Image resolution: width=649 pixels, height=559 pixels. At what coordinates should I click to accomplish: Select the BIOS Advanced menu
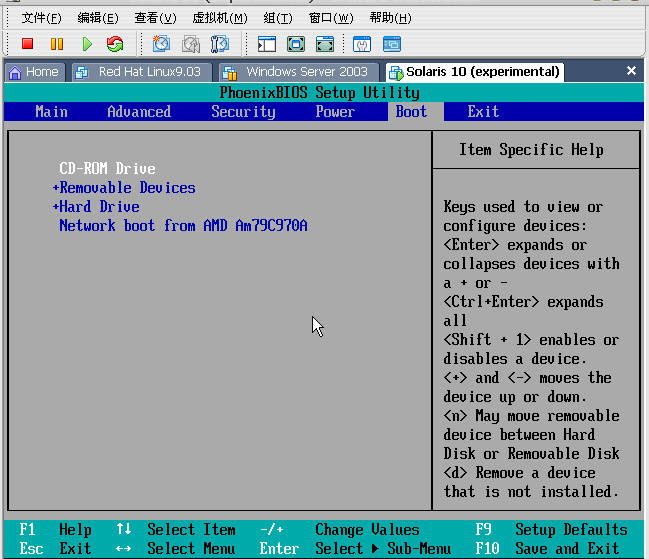(x=139, y=112)
